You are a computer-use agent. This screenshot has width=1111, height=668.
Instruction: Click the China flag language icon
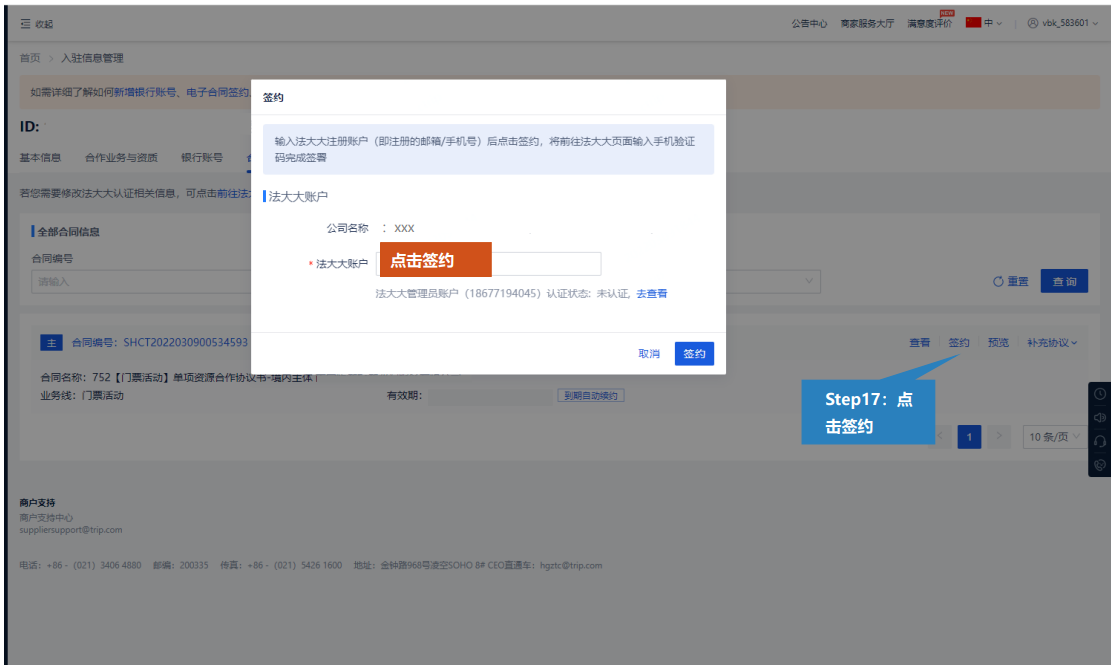click(973, 23)
